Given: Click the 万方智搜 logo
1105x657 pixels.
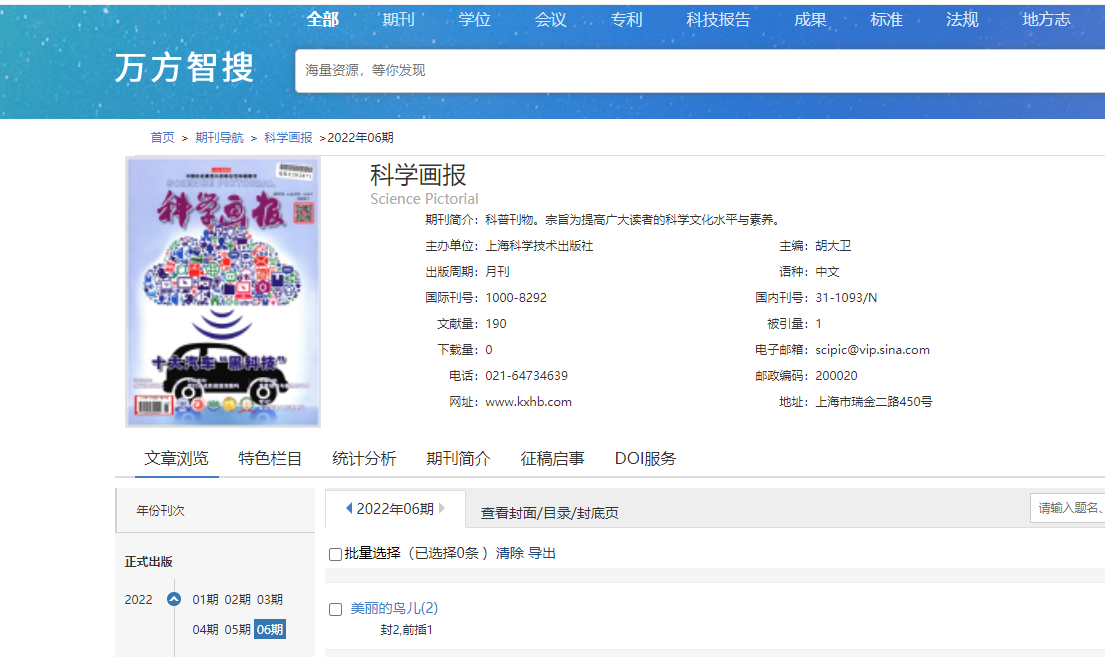Looking at the screenshot, I should 185,68.
